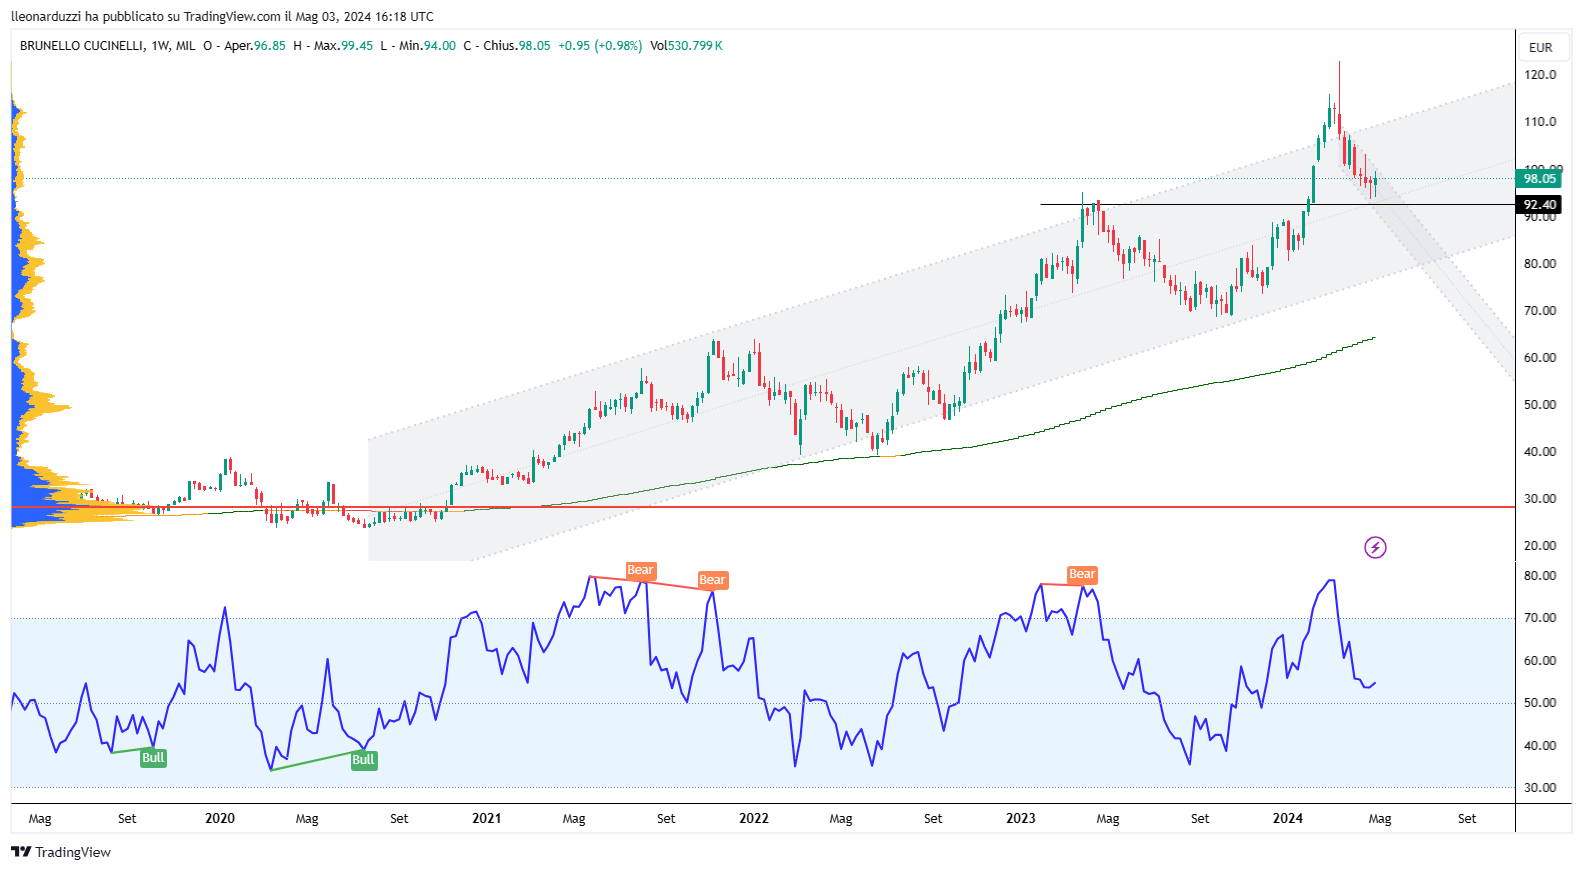This screenshot has width=1583, height=870.
Task: Click the 120.0 price axis label
Action: [1540, 75]
